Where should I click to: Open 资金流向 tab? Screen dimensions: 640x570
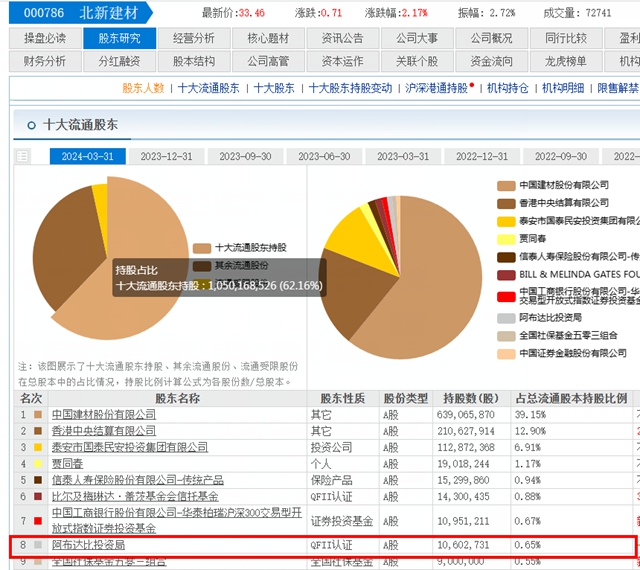[x=491, y=61]
